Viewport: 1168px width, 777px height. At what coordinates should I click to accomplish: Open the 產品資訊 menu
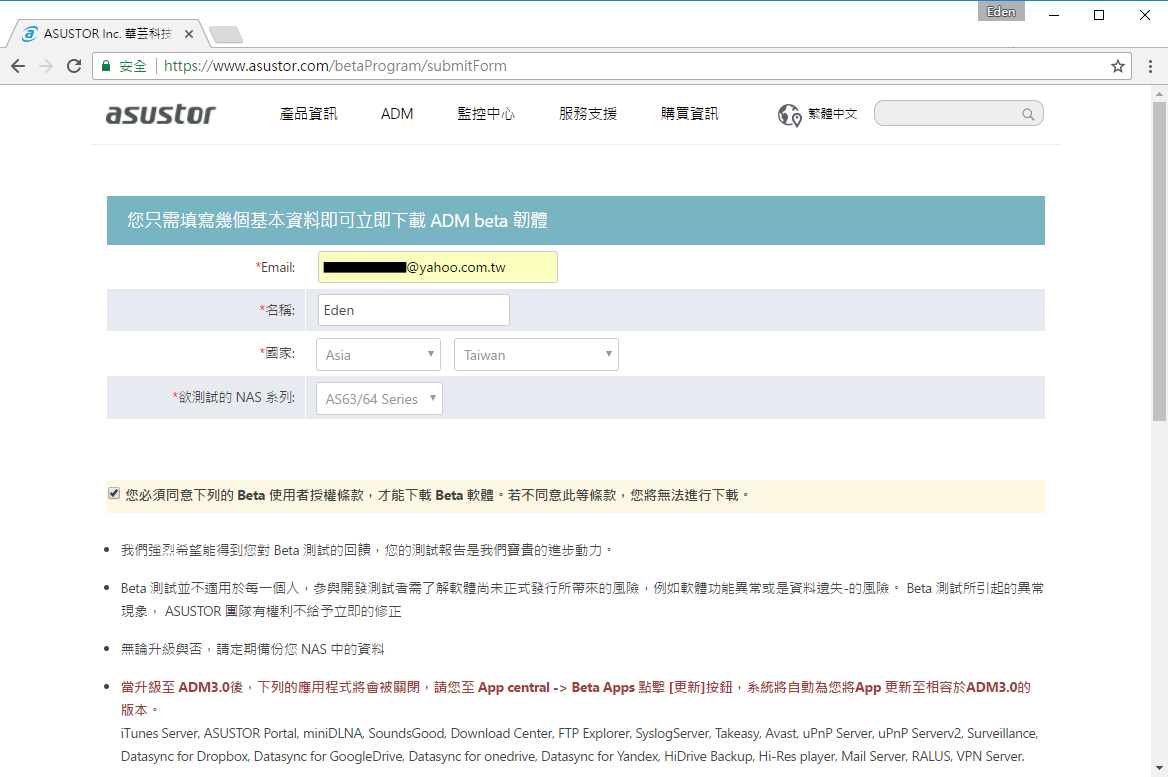pyautogui.click(x=308, y=114)
